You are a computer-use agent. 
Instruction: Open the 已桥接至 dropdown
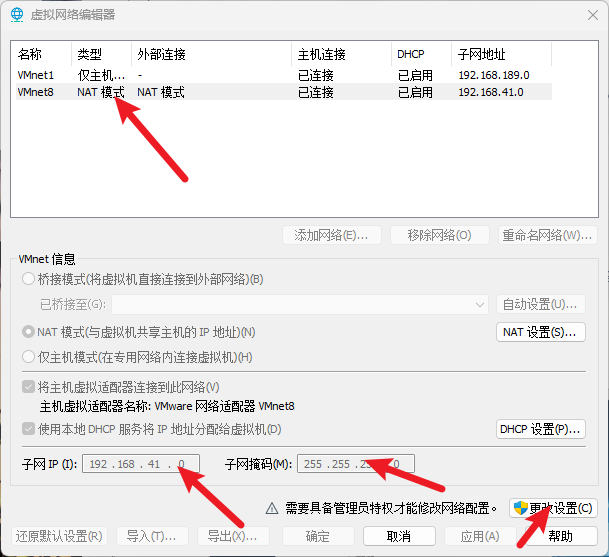pyautogui.click(x=299, y=304)
